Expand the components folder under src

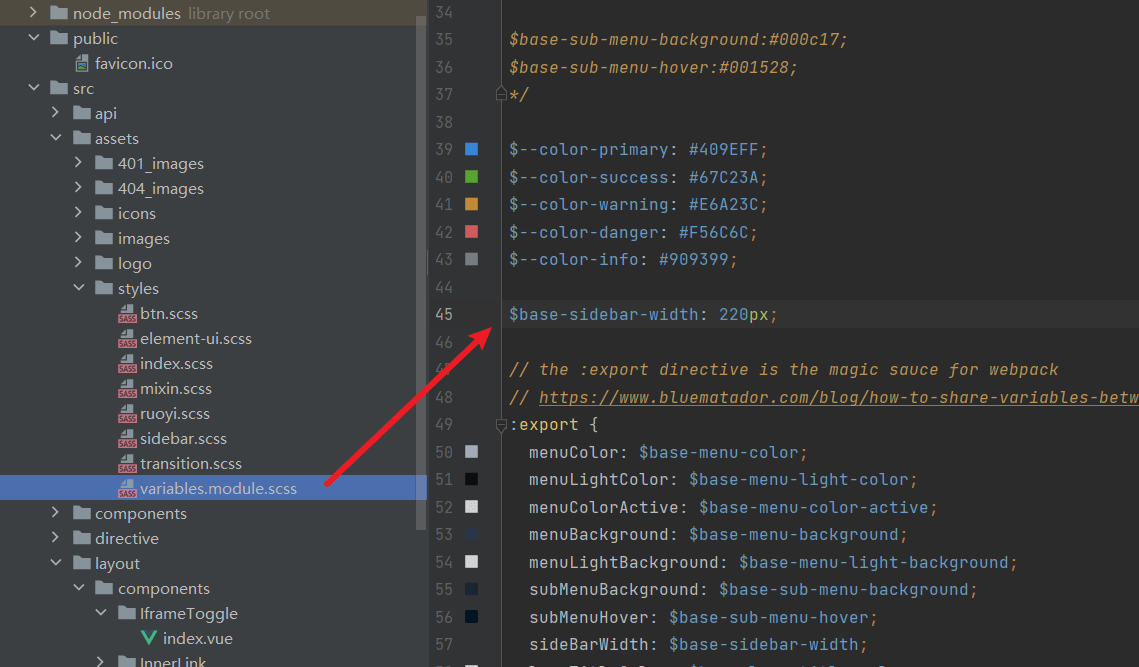pyautogui.click(x=56, y=512)
